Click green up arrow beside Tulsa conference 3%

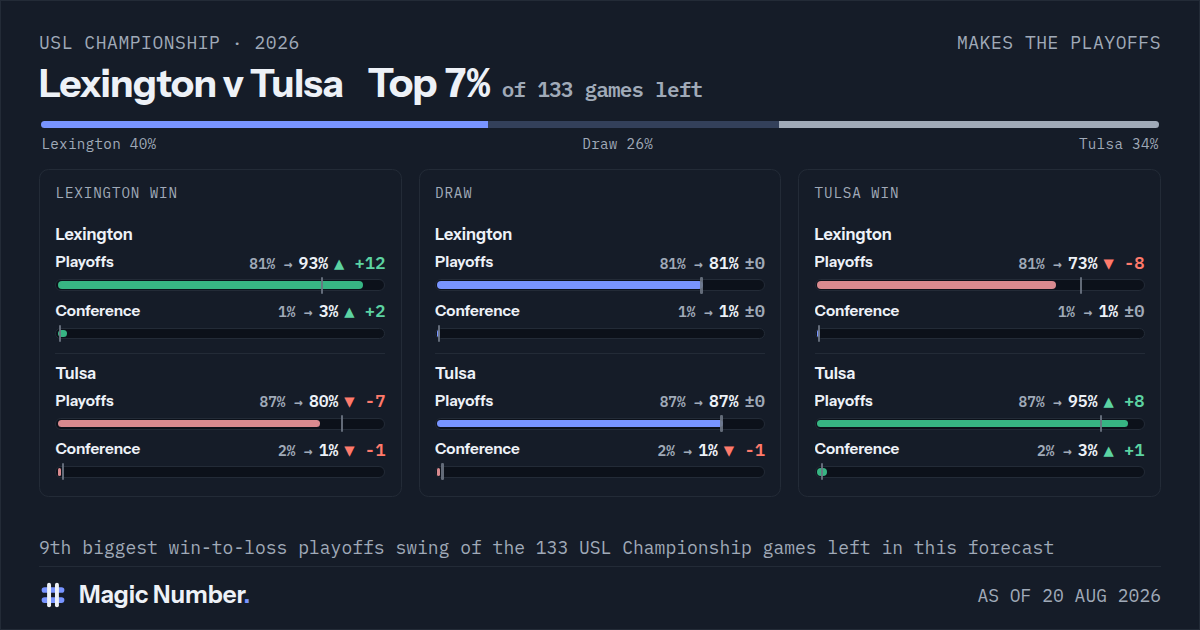tap(1108, 451)
